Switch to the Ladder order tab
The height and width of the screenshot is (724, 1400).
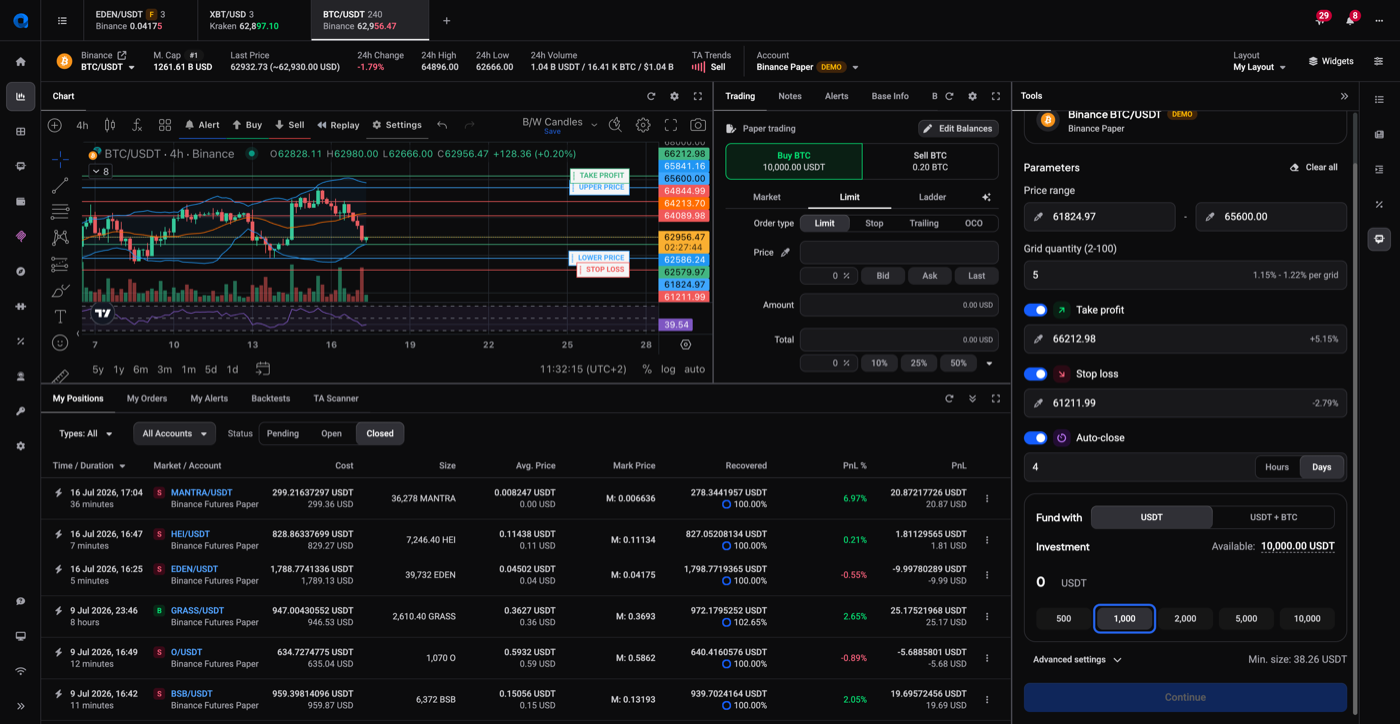932,197
